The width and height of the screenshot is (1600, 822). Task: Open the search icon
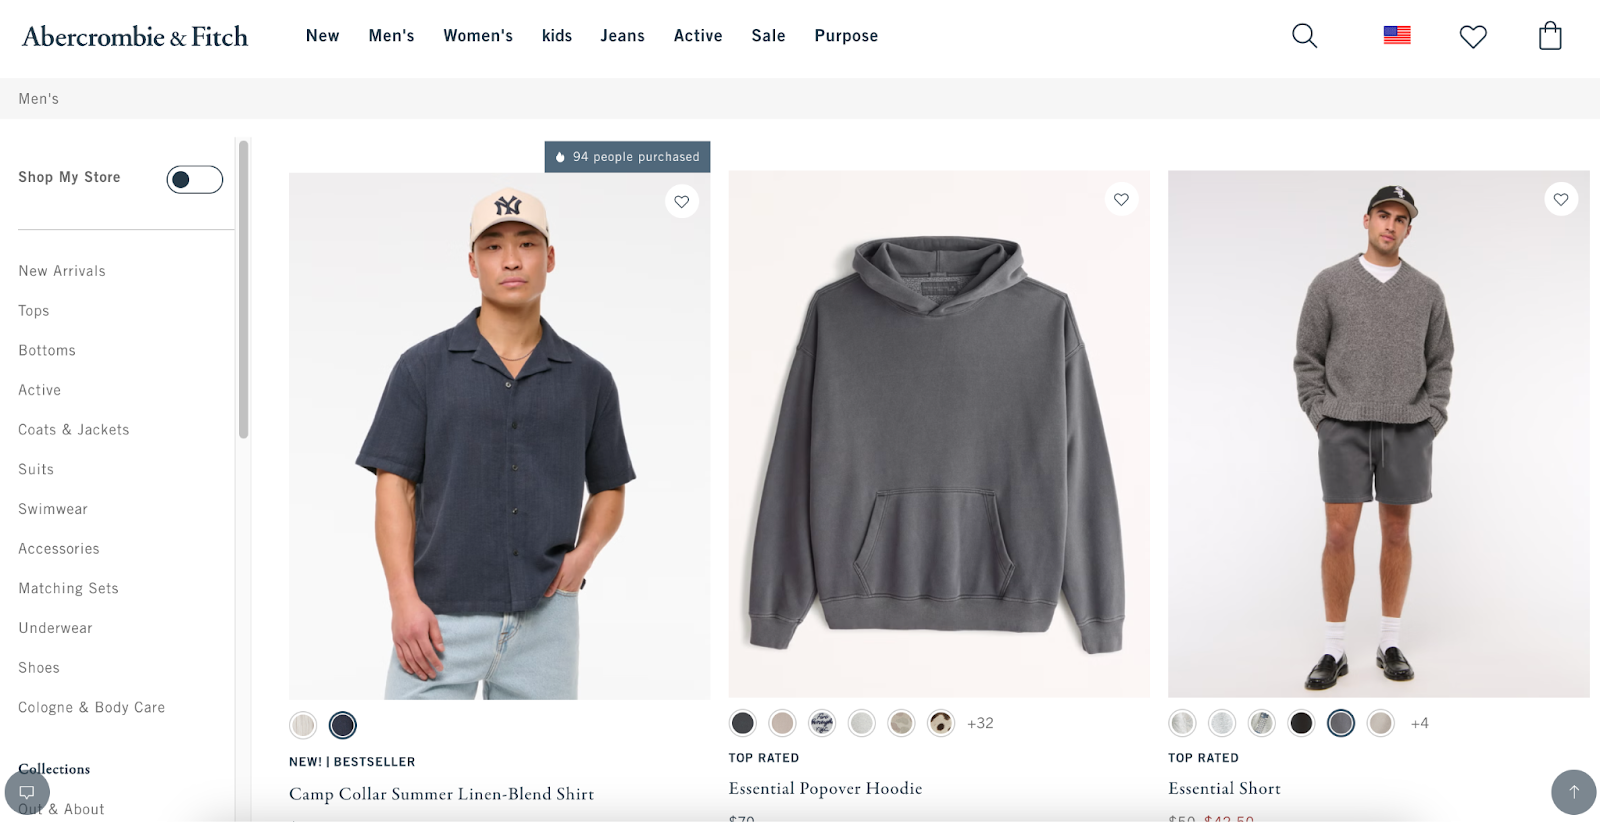[x=1303, y=35]
